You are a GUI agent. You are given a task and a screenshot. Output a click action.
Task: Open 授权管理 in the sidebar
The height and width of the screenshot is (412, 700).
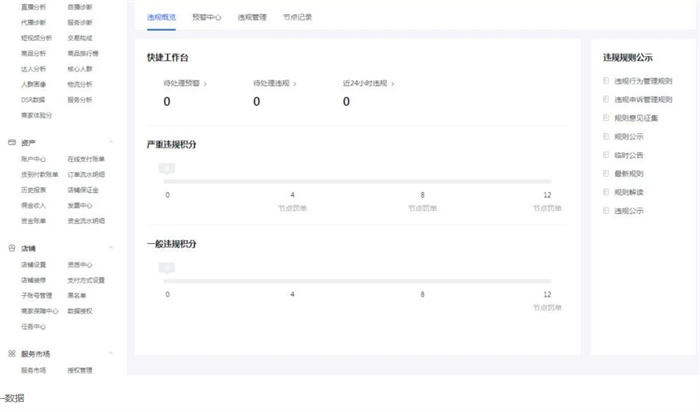coord(80,370)
